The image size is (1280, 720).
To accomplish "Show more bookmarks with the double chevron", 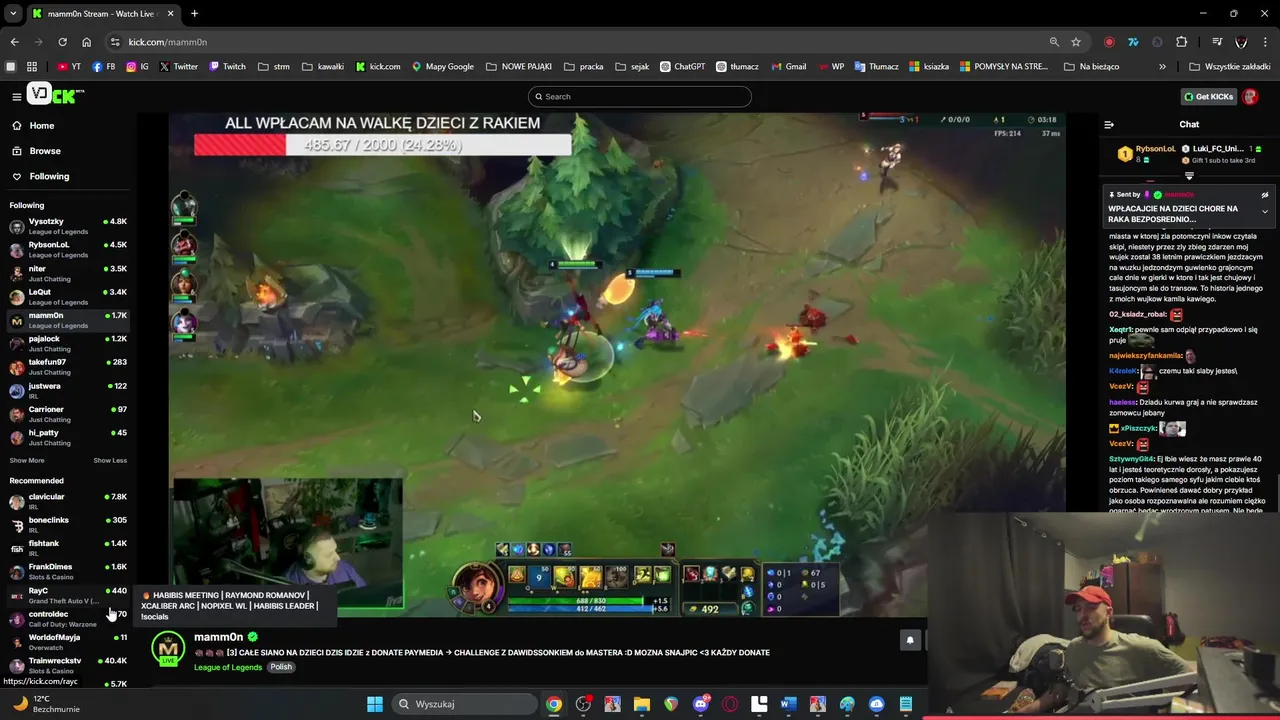I will pyautogui.click(x=1162, y=67).
